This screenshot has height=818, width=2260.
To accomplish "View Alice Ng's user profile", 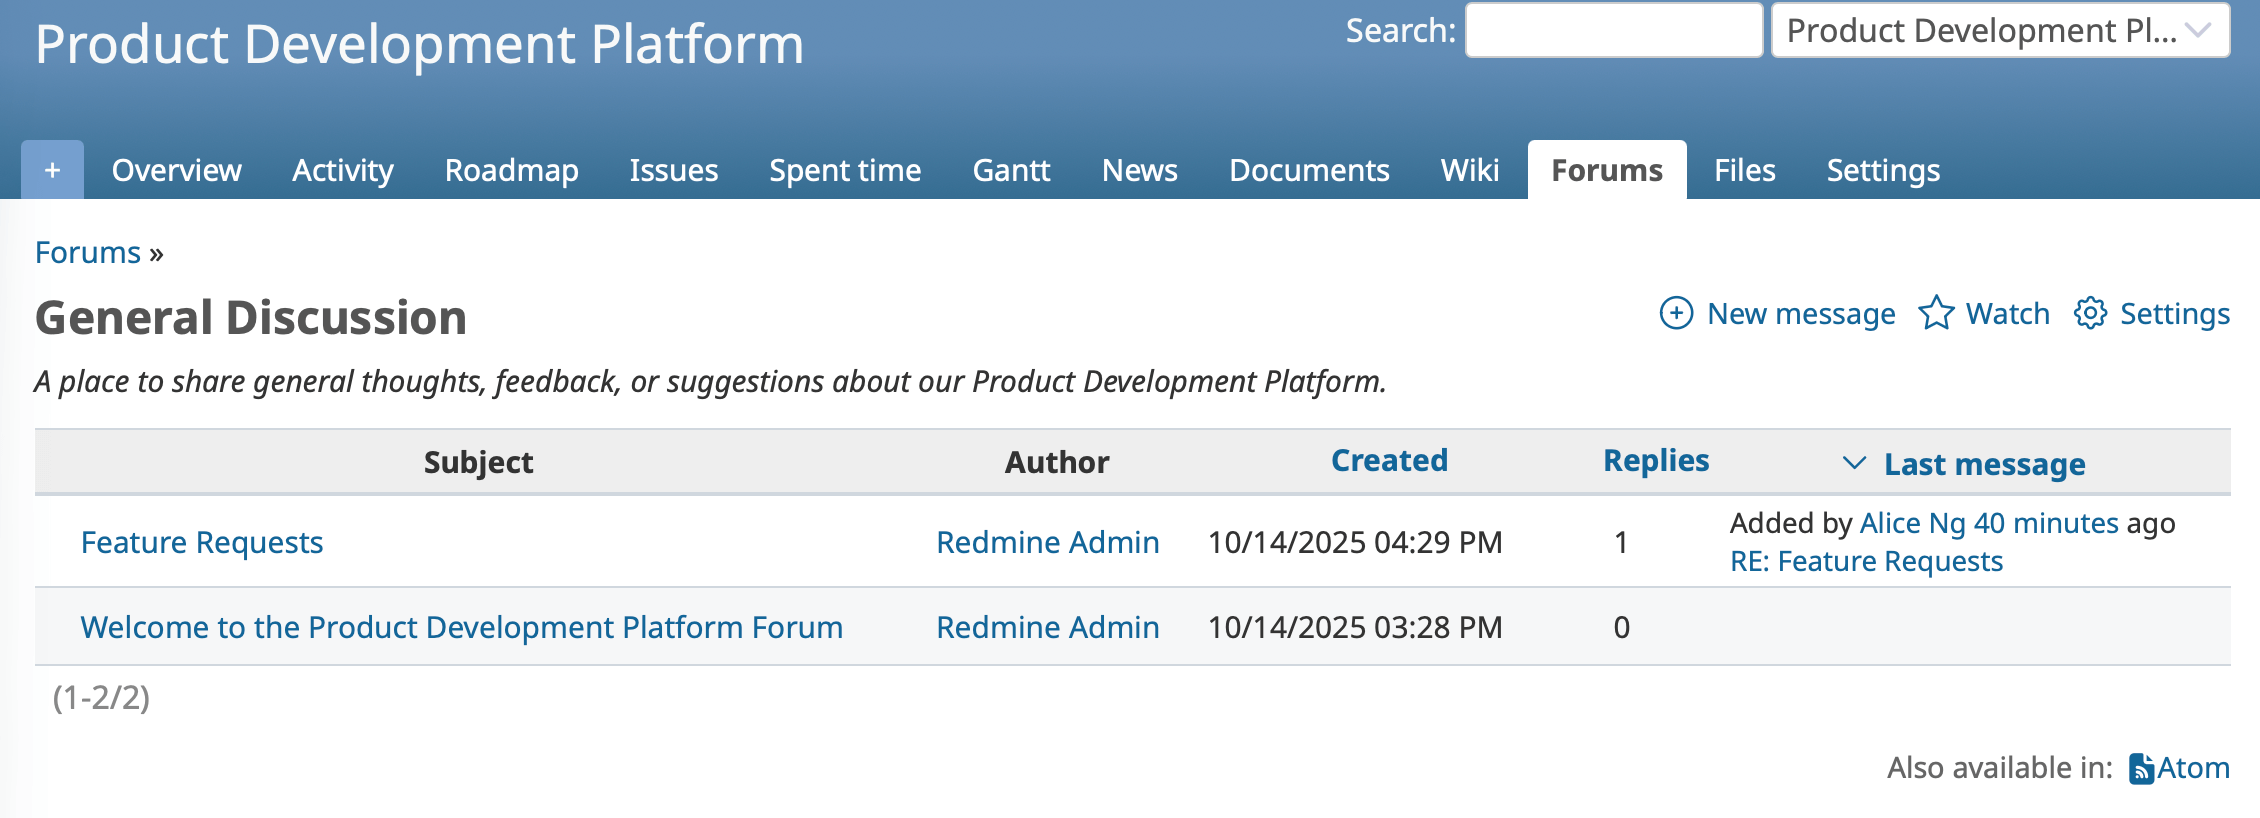I will point(1912,523).
